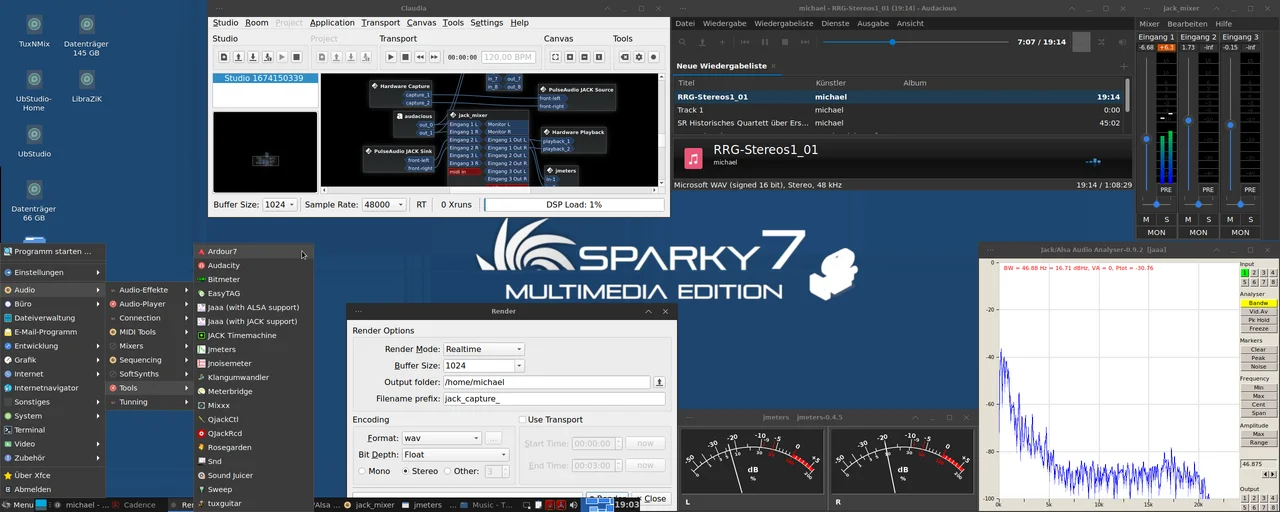1280x512 pixels.
Task: Open Wiedergabeliste menu in Audacious
Action: (783, 23)
